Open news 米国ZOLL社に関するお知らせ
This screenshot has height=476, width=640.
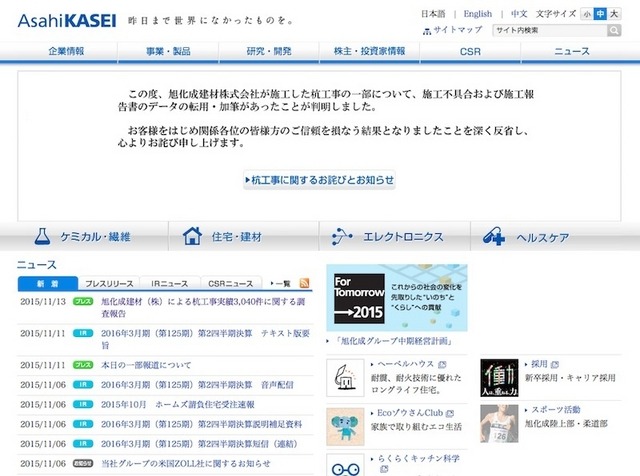pyautogui.click(x=185, y=463)
